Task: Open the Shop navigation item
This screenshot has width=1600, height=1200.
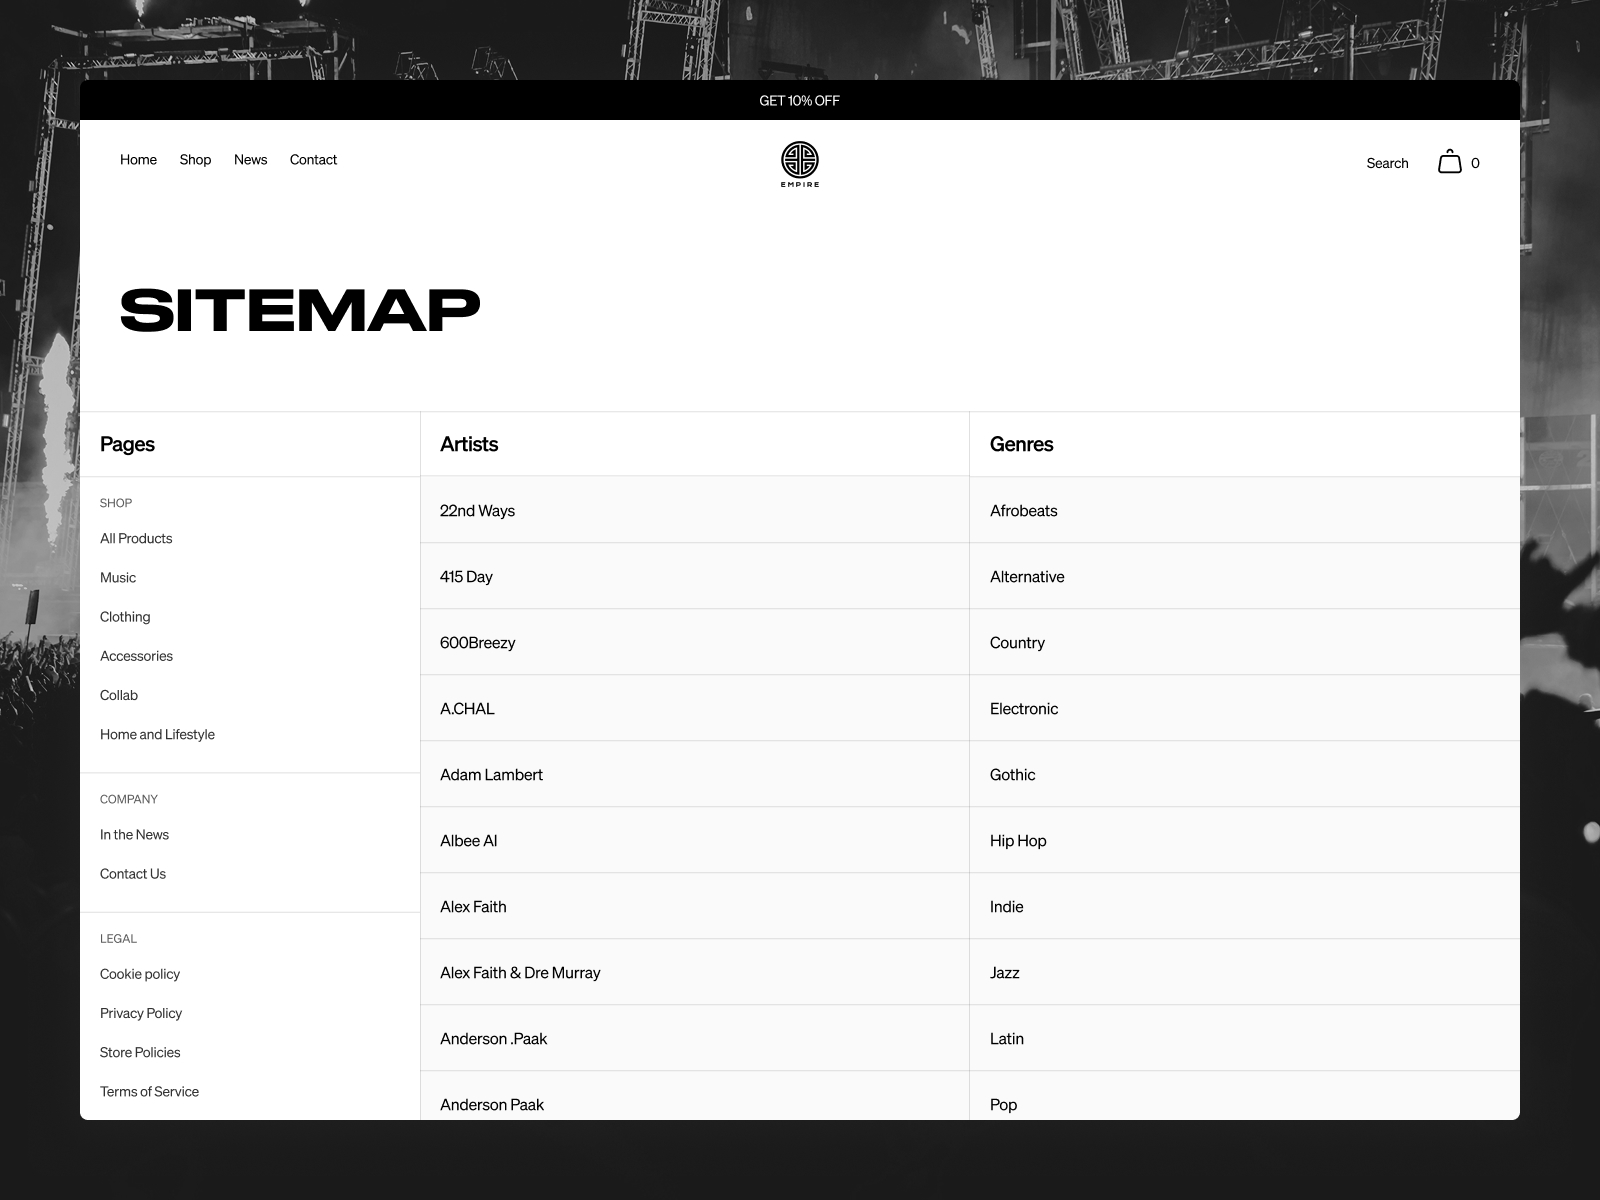Action: pos(195,159)
